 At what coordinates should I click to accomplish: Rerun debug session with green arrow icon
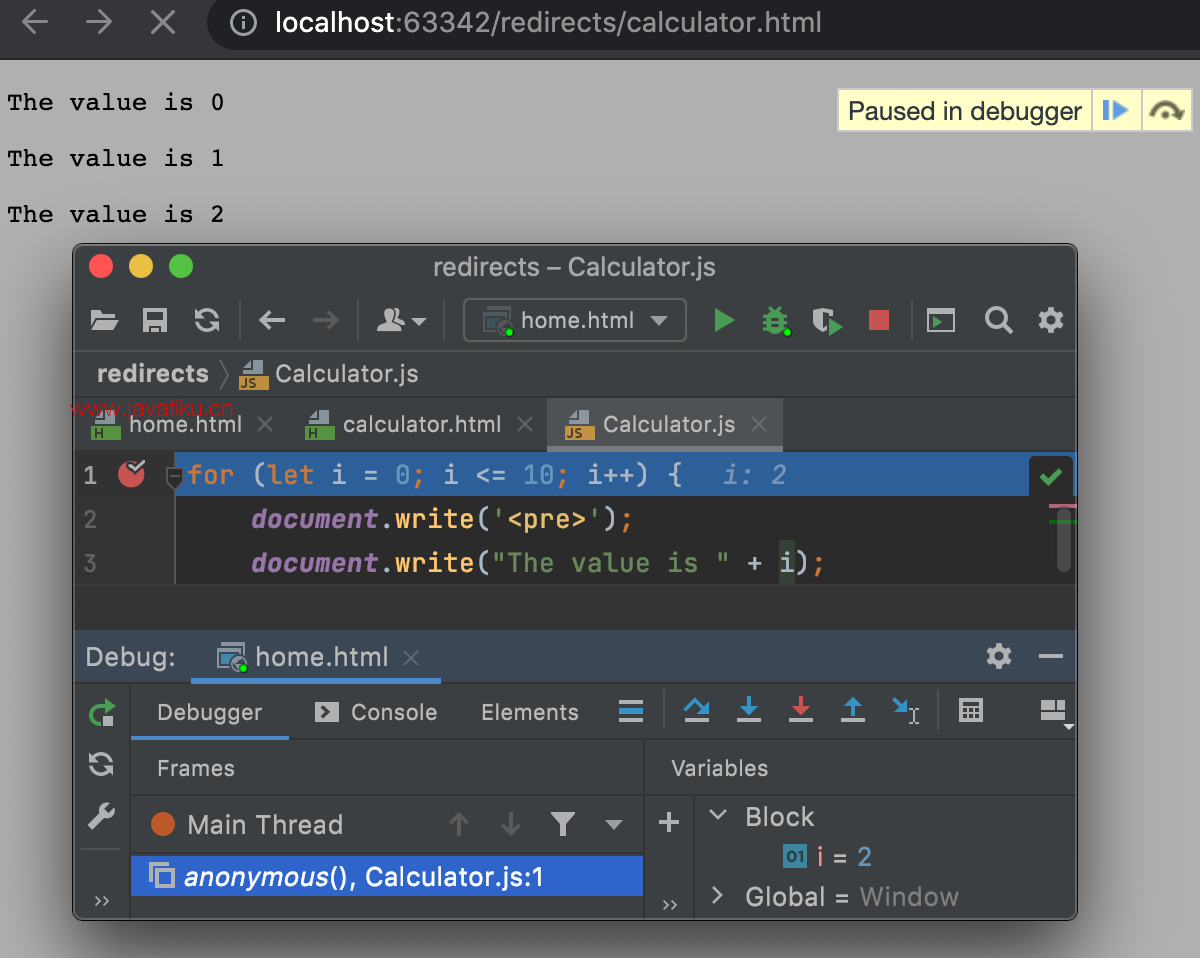[101, 713]
